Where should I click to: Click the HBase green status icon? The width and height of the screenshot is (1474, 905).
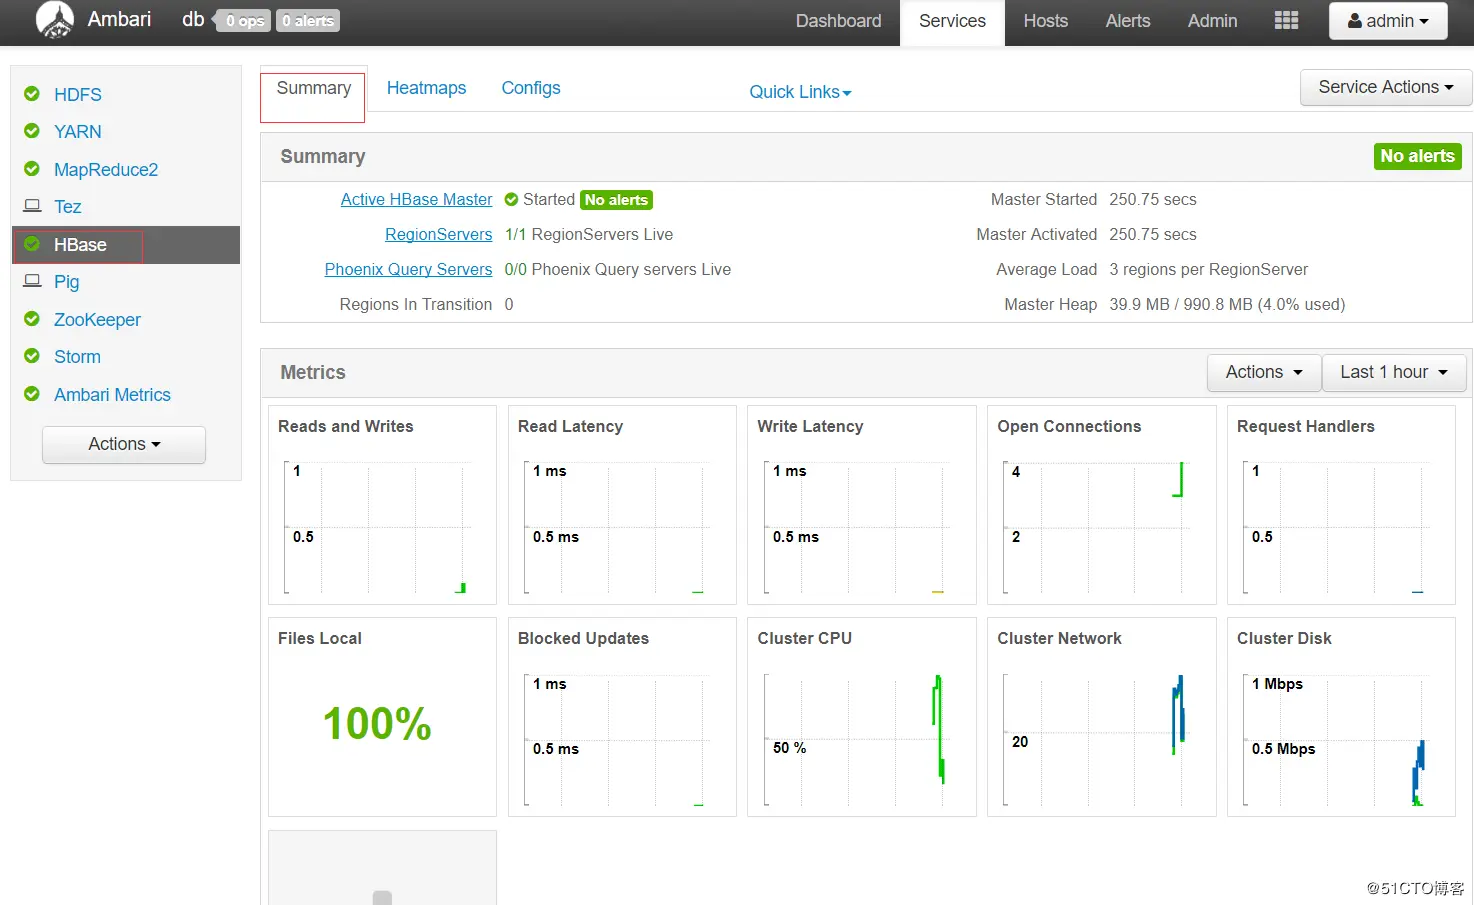point(32,244)
